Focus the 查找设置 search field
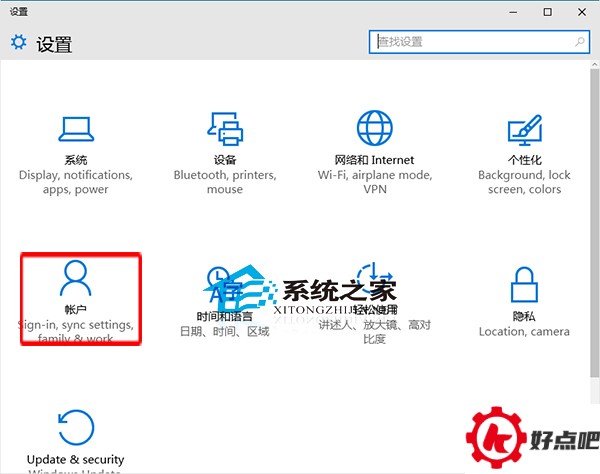600x474 pixels. [x=479, y=42]
